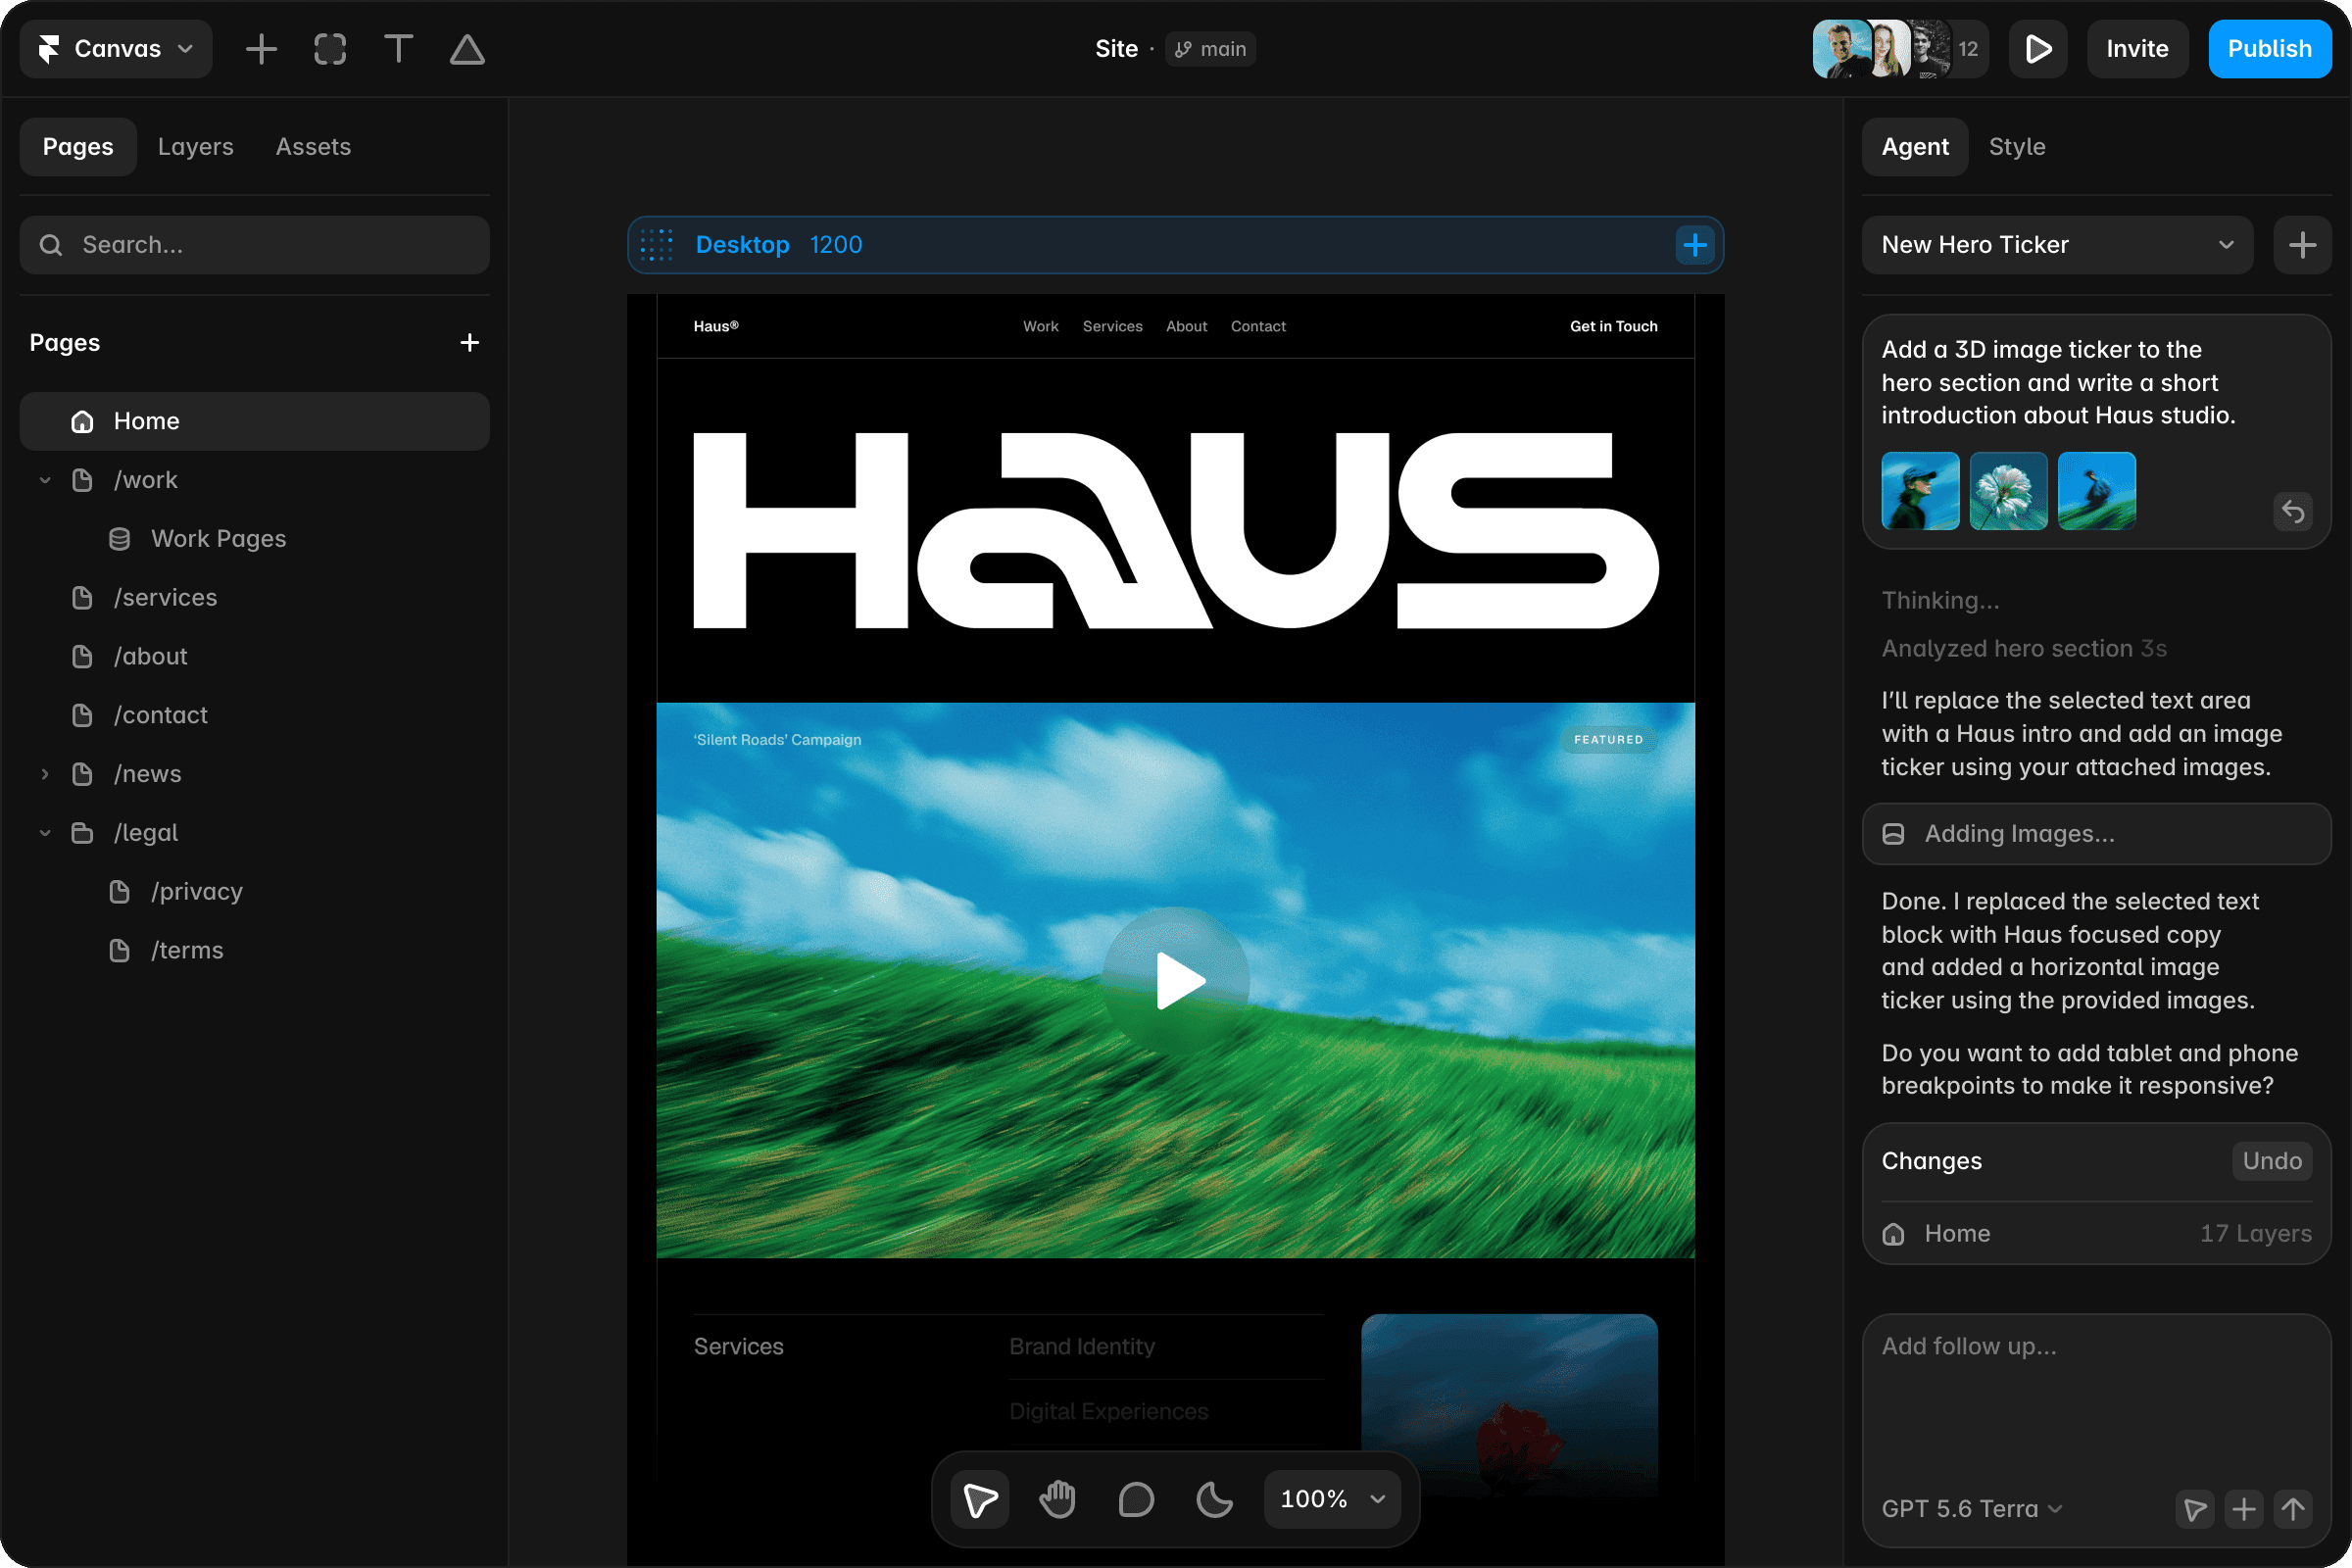Click the Invite button
Image resolution: width=2352 pixels, height=1568 pixels.
pos(2137,49)
